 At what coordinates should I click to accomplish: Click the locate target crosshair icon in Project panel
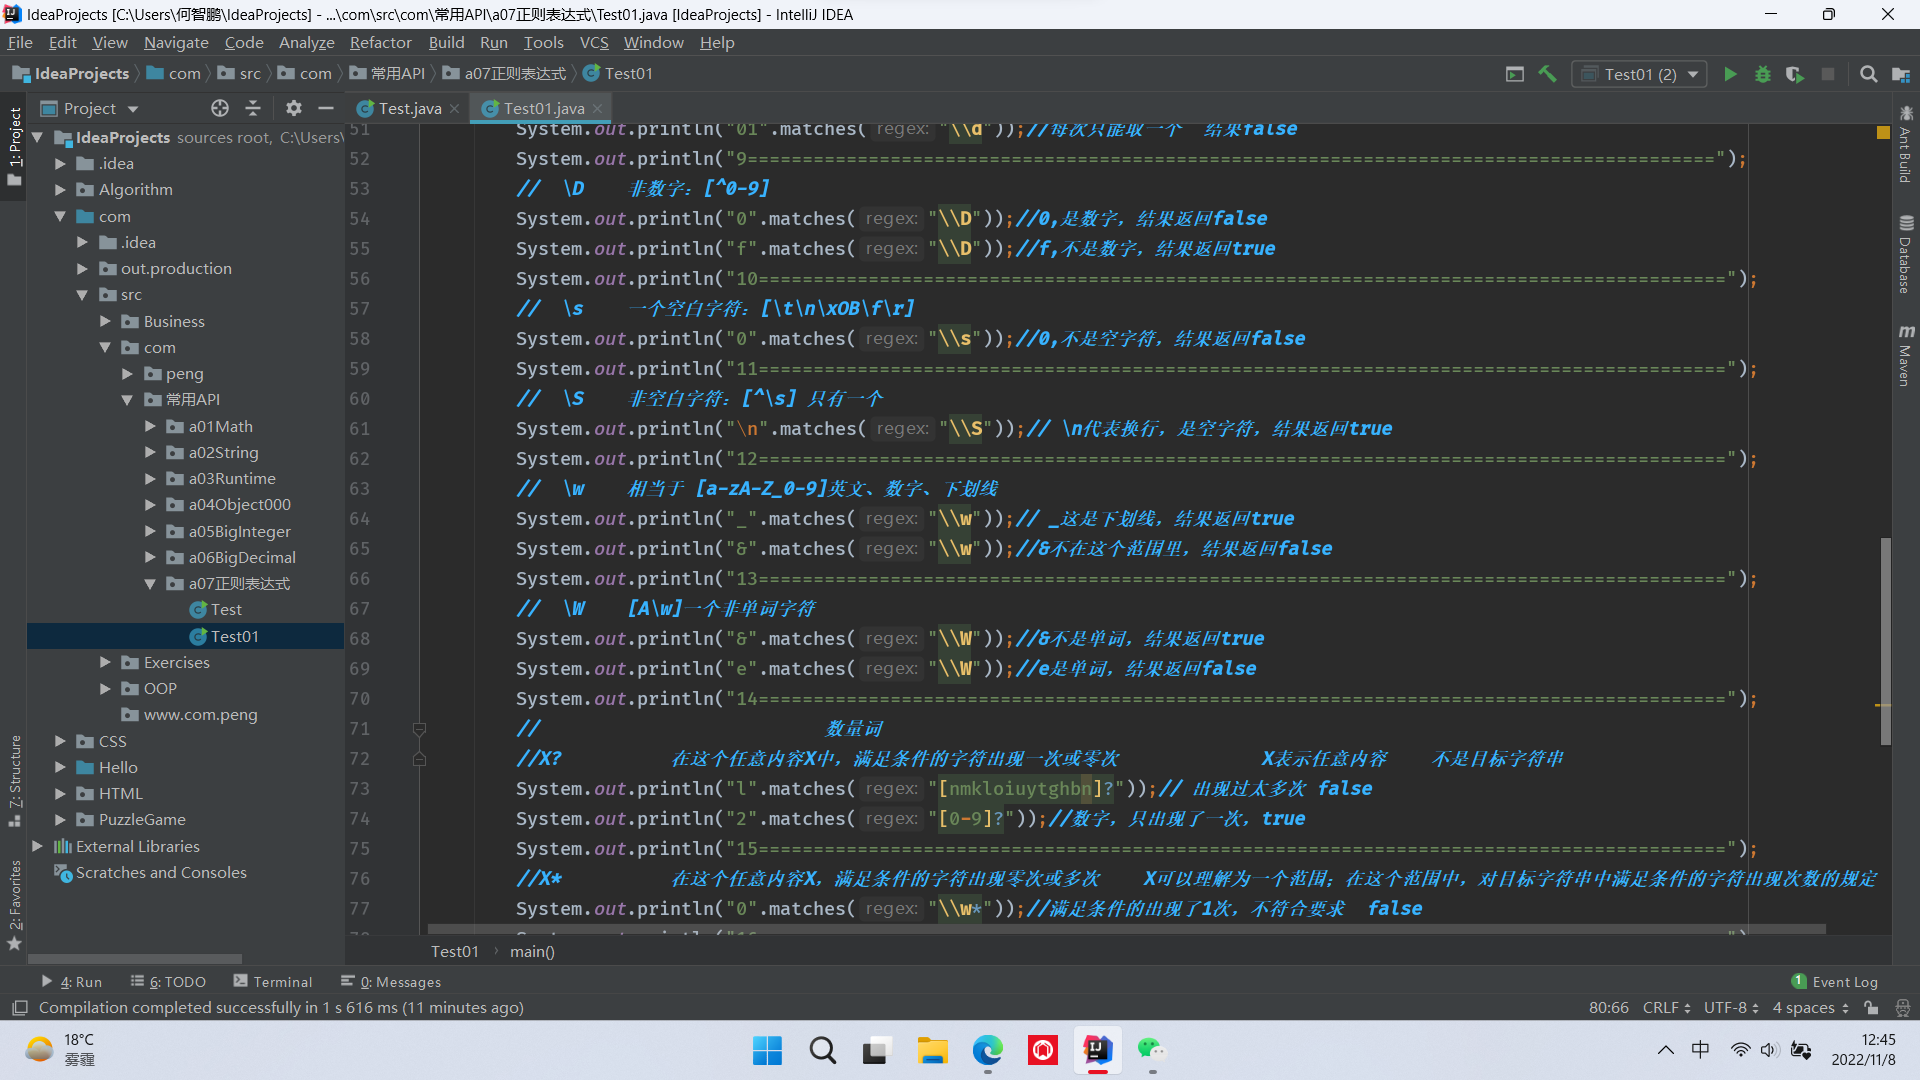[220, 108]
